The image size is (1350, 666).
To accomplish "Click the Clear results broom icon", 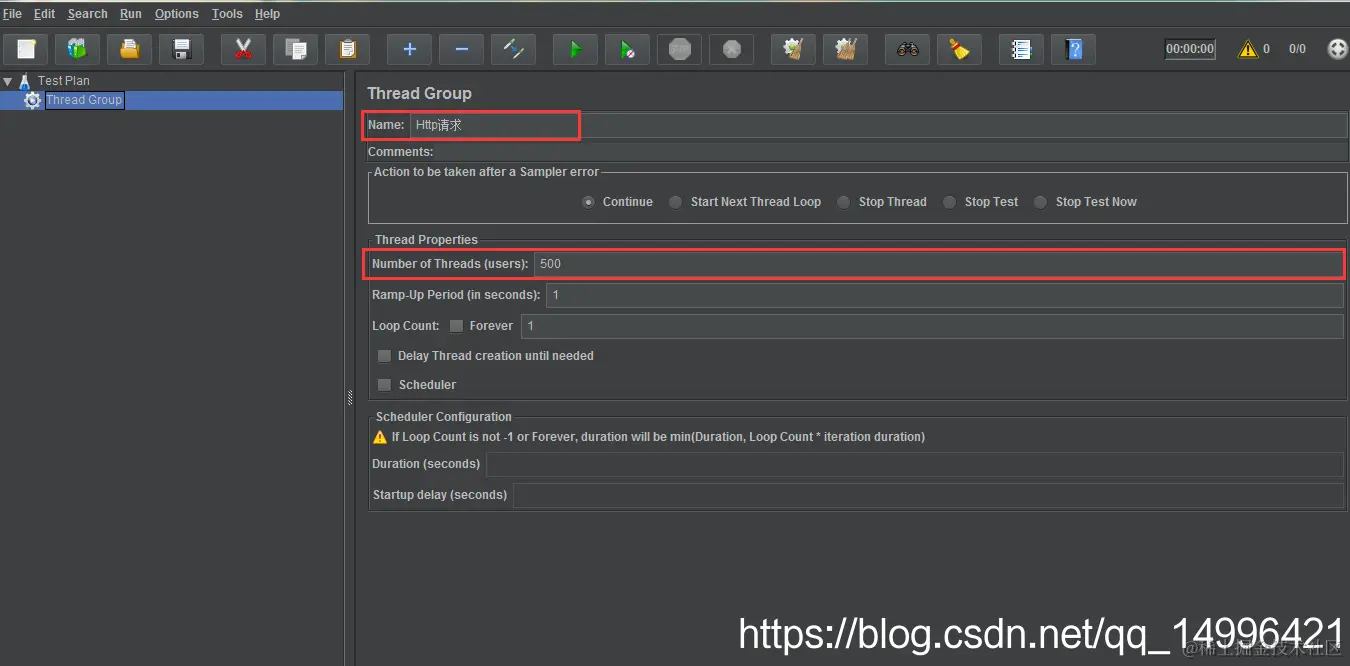I will 793,49.
